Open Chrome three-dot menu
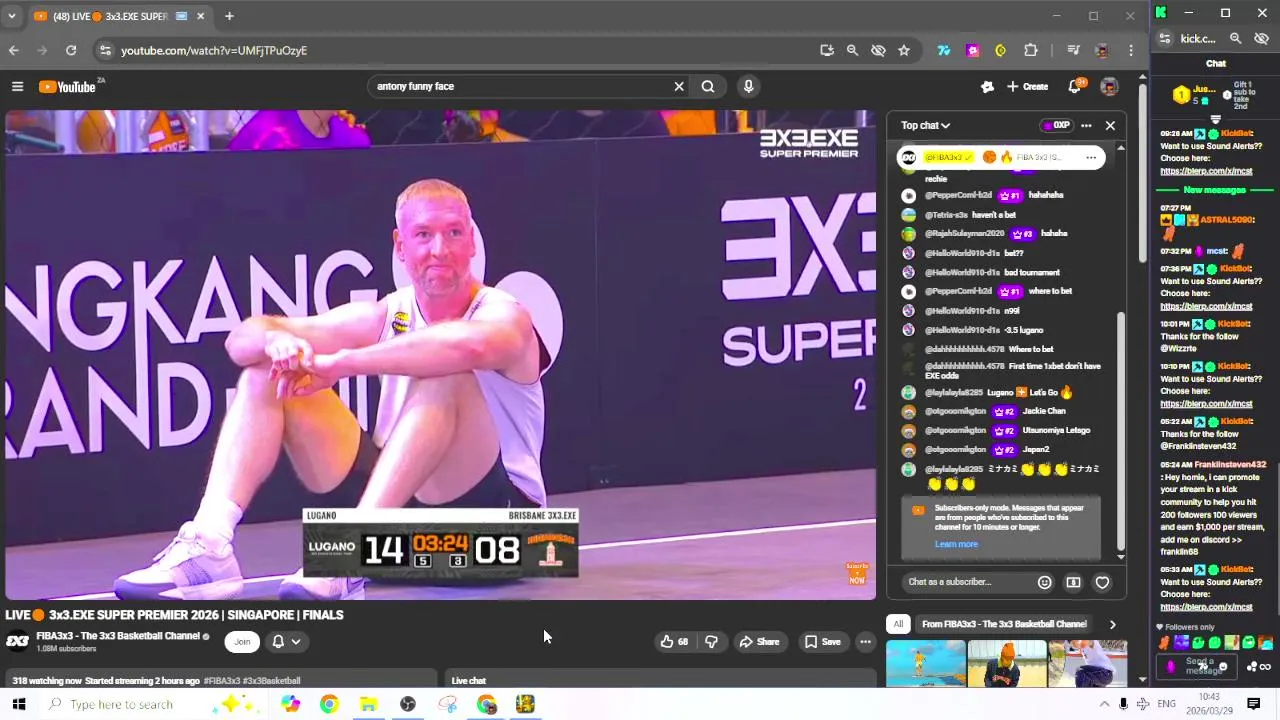The width and height of the screenshot is (1280, 720). (x=1131, y=50)
